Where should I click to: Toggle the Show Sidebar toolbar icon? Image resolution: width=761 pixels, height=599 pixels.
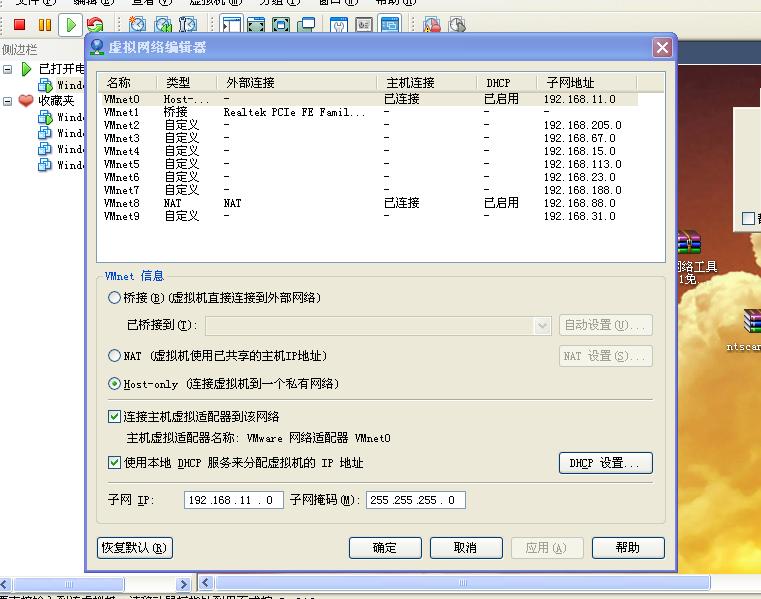tap(232, 25)
